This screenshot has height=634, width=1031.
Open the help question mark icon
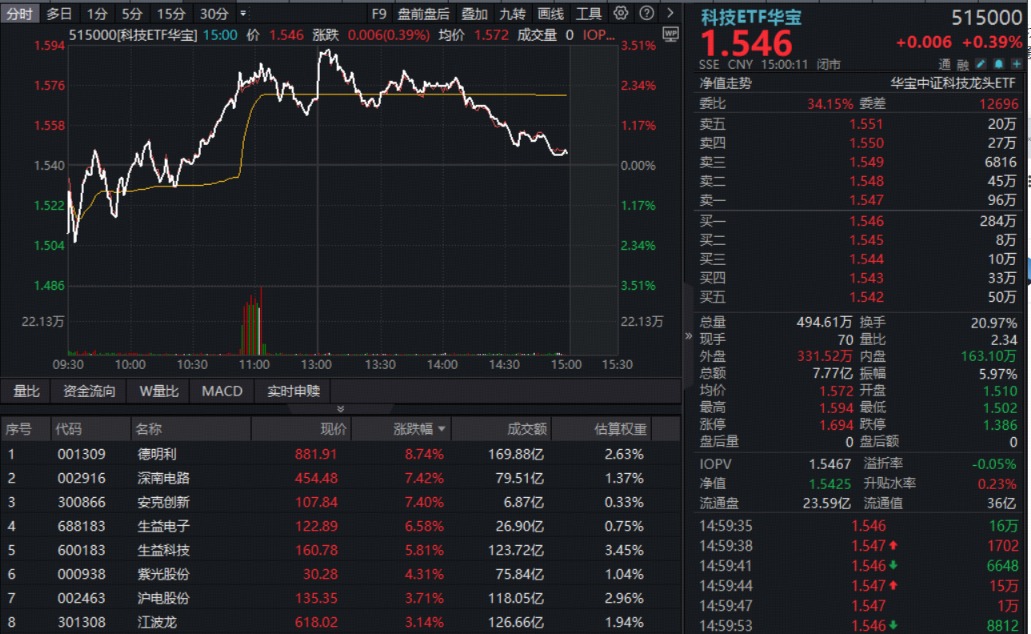(646, 13)
